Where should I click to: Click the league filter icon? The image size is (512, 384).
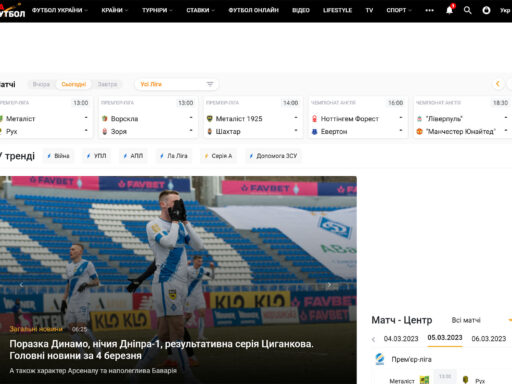pyautogui.click(x=210, y=84)
